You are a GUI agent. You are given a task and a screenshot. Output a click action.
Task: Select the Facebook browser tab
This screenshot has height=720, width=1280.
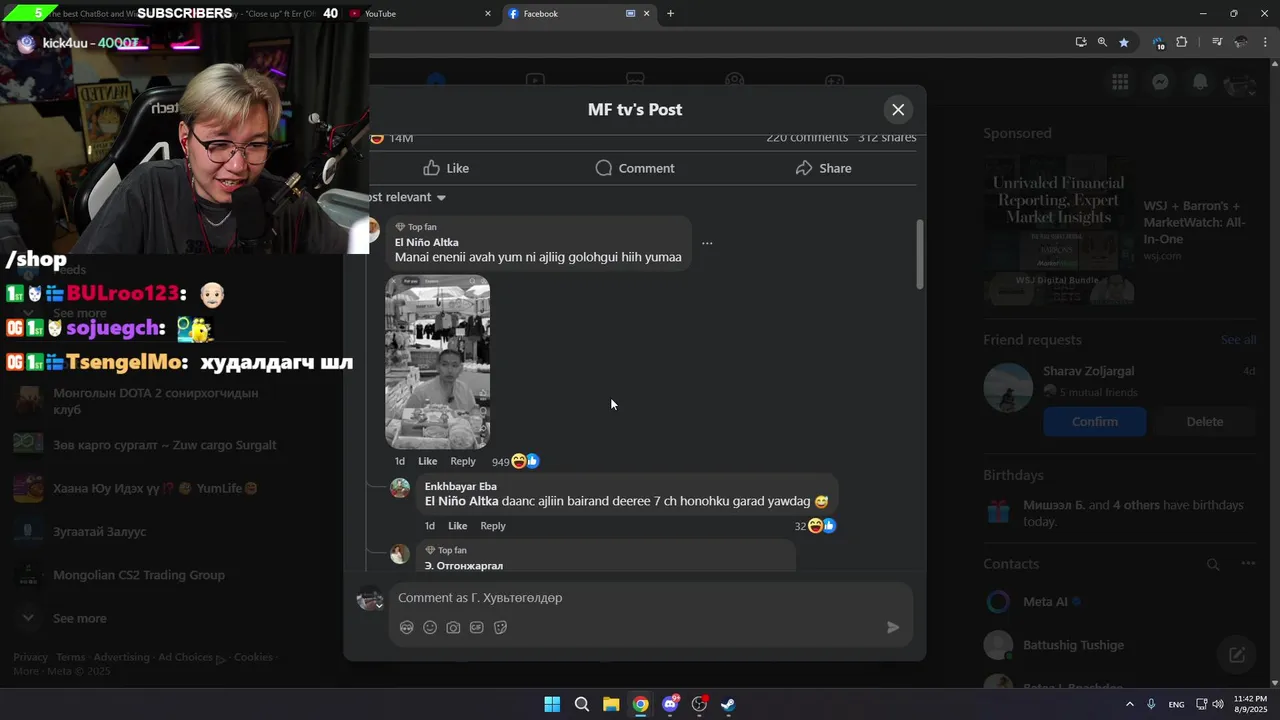(x=568, y=14)
